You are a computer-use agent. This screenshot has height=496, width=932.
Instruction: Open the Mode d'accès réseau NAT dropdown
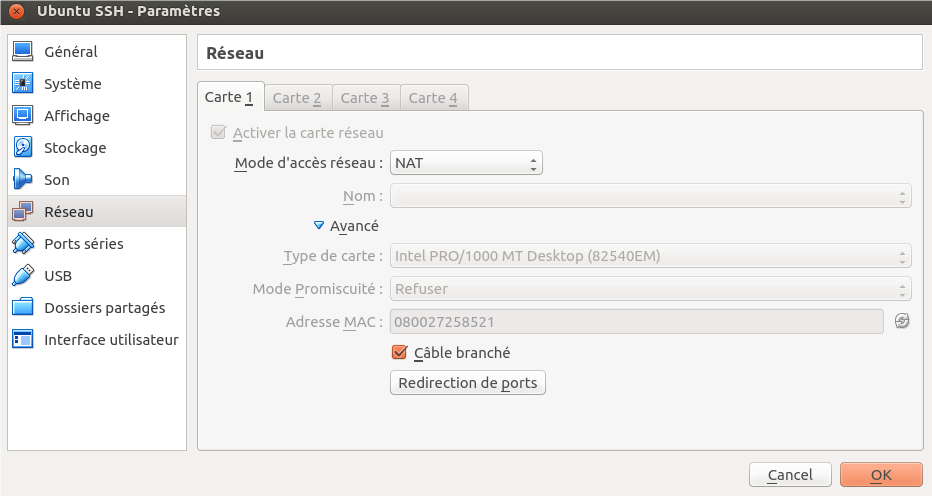click(x=466, y=162)
